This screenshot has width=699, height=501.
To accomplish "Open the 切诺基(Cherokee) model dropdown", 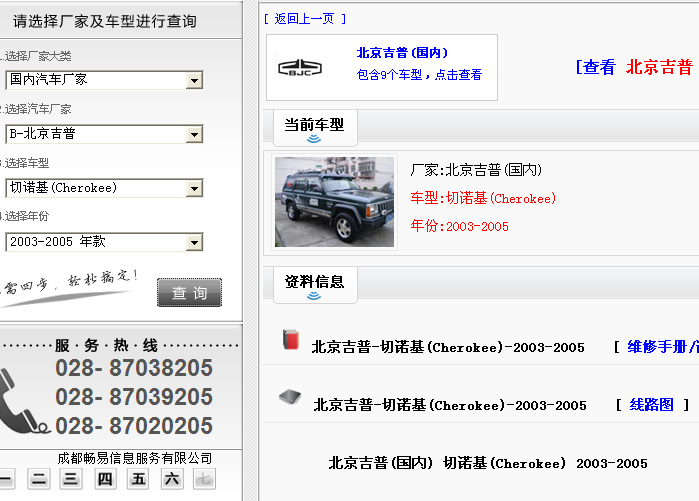I will (x=104, y=188).
